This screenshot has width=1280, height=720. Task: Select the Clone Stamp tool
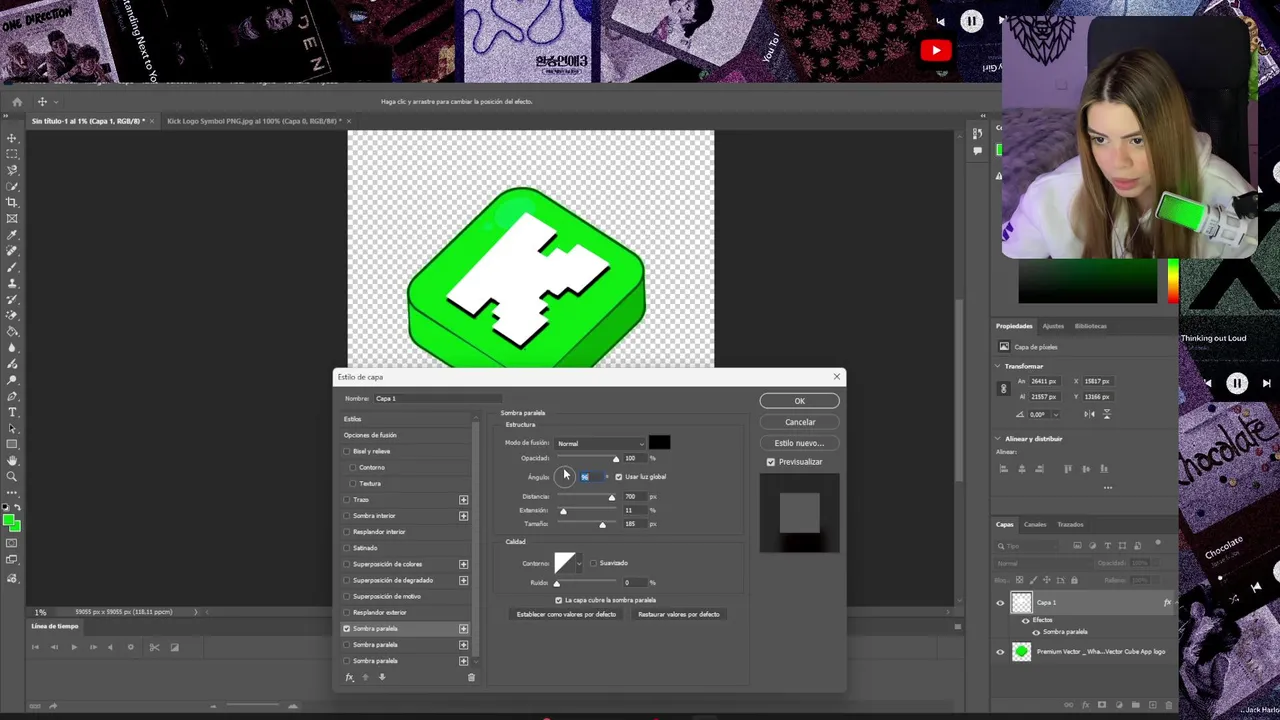pyautogui.click(x=12, y=283)
